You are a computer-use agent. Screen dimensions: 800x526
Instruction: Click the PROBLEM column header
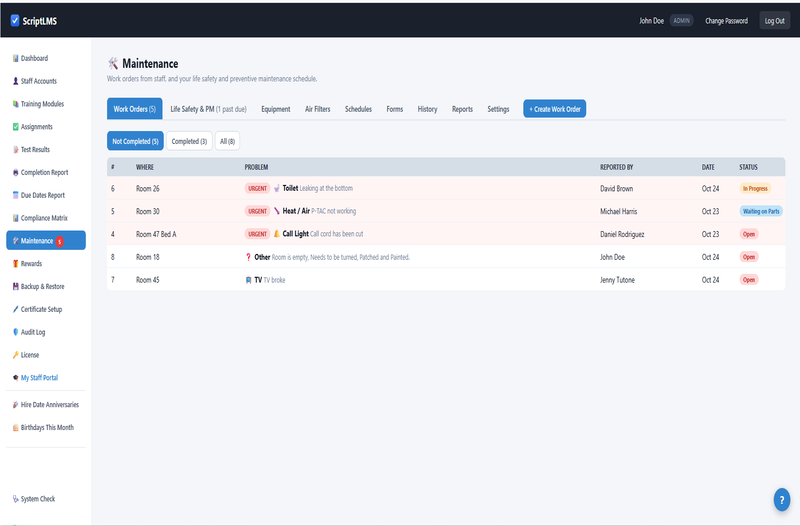point(256,167)
